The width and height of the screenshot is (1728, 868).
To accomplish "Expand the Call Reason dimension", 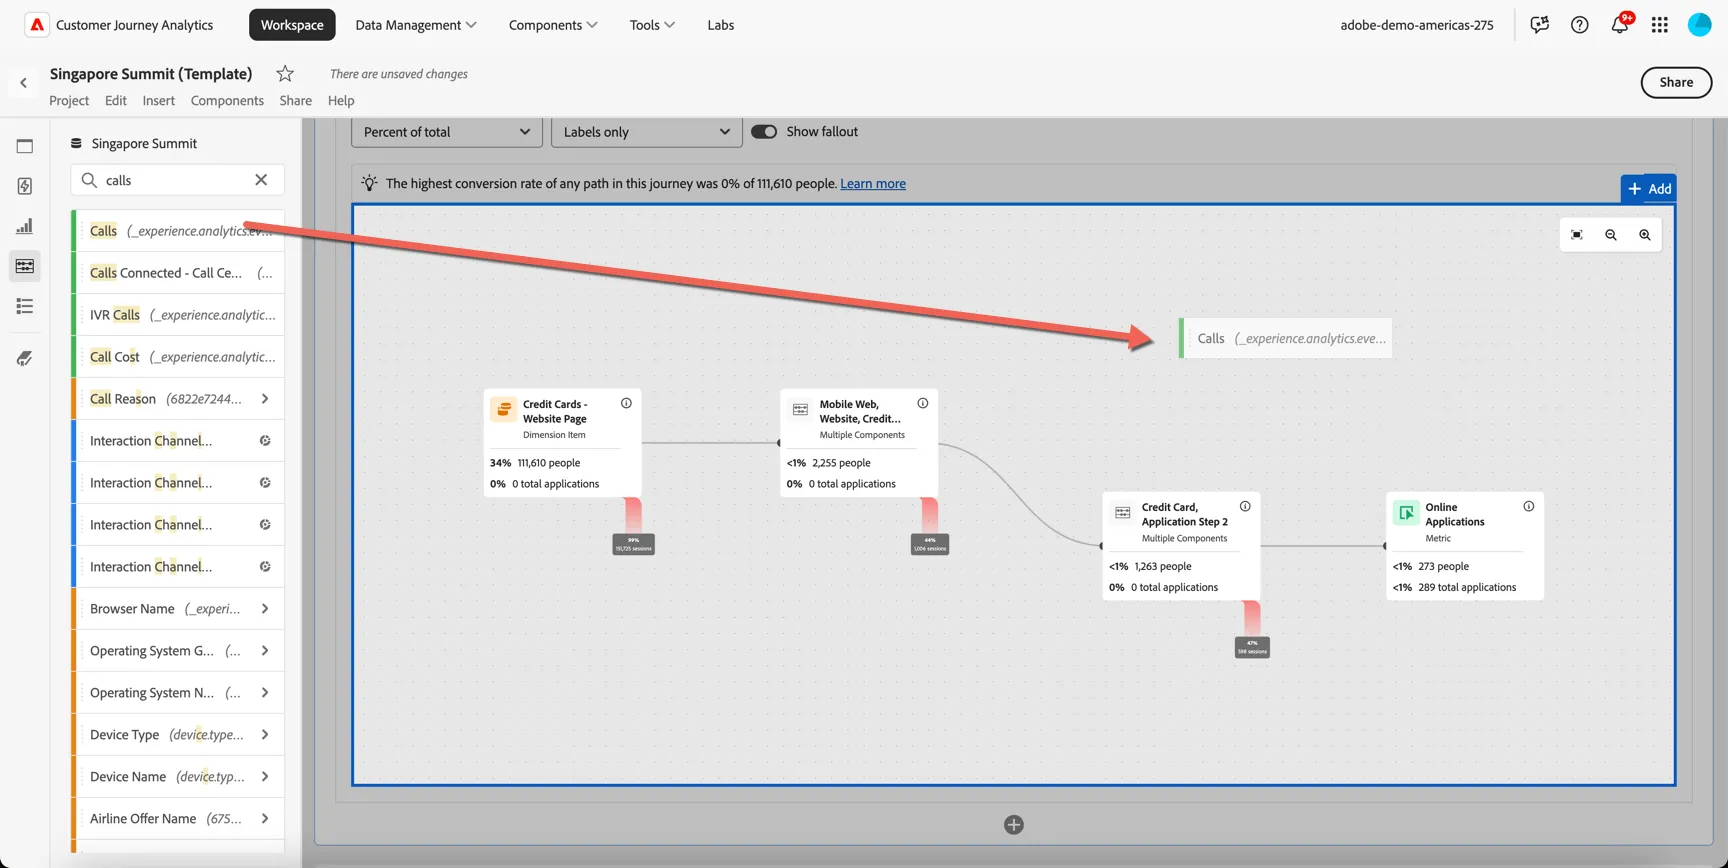I will click(265, 399).
